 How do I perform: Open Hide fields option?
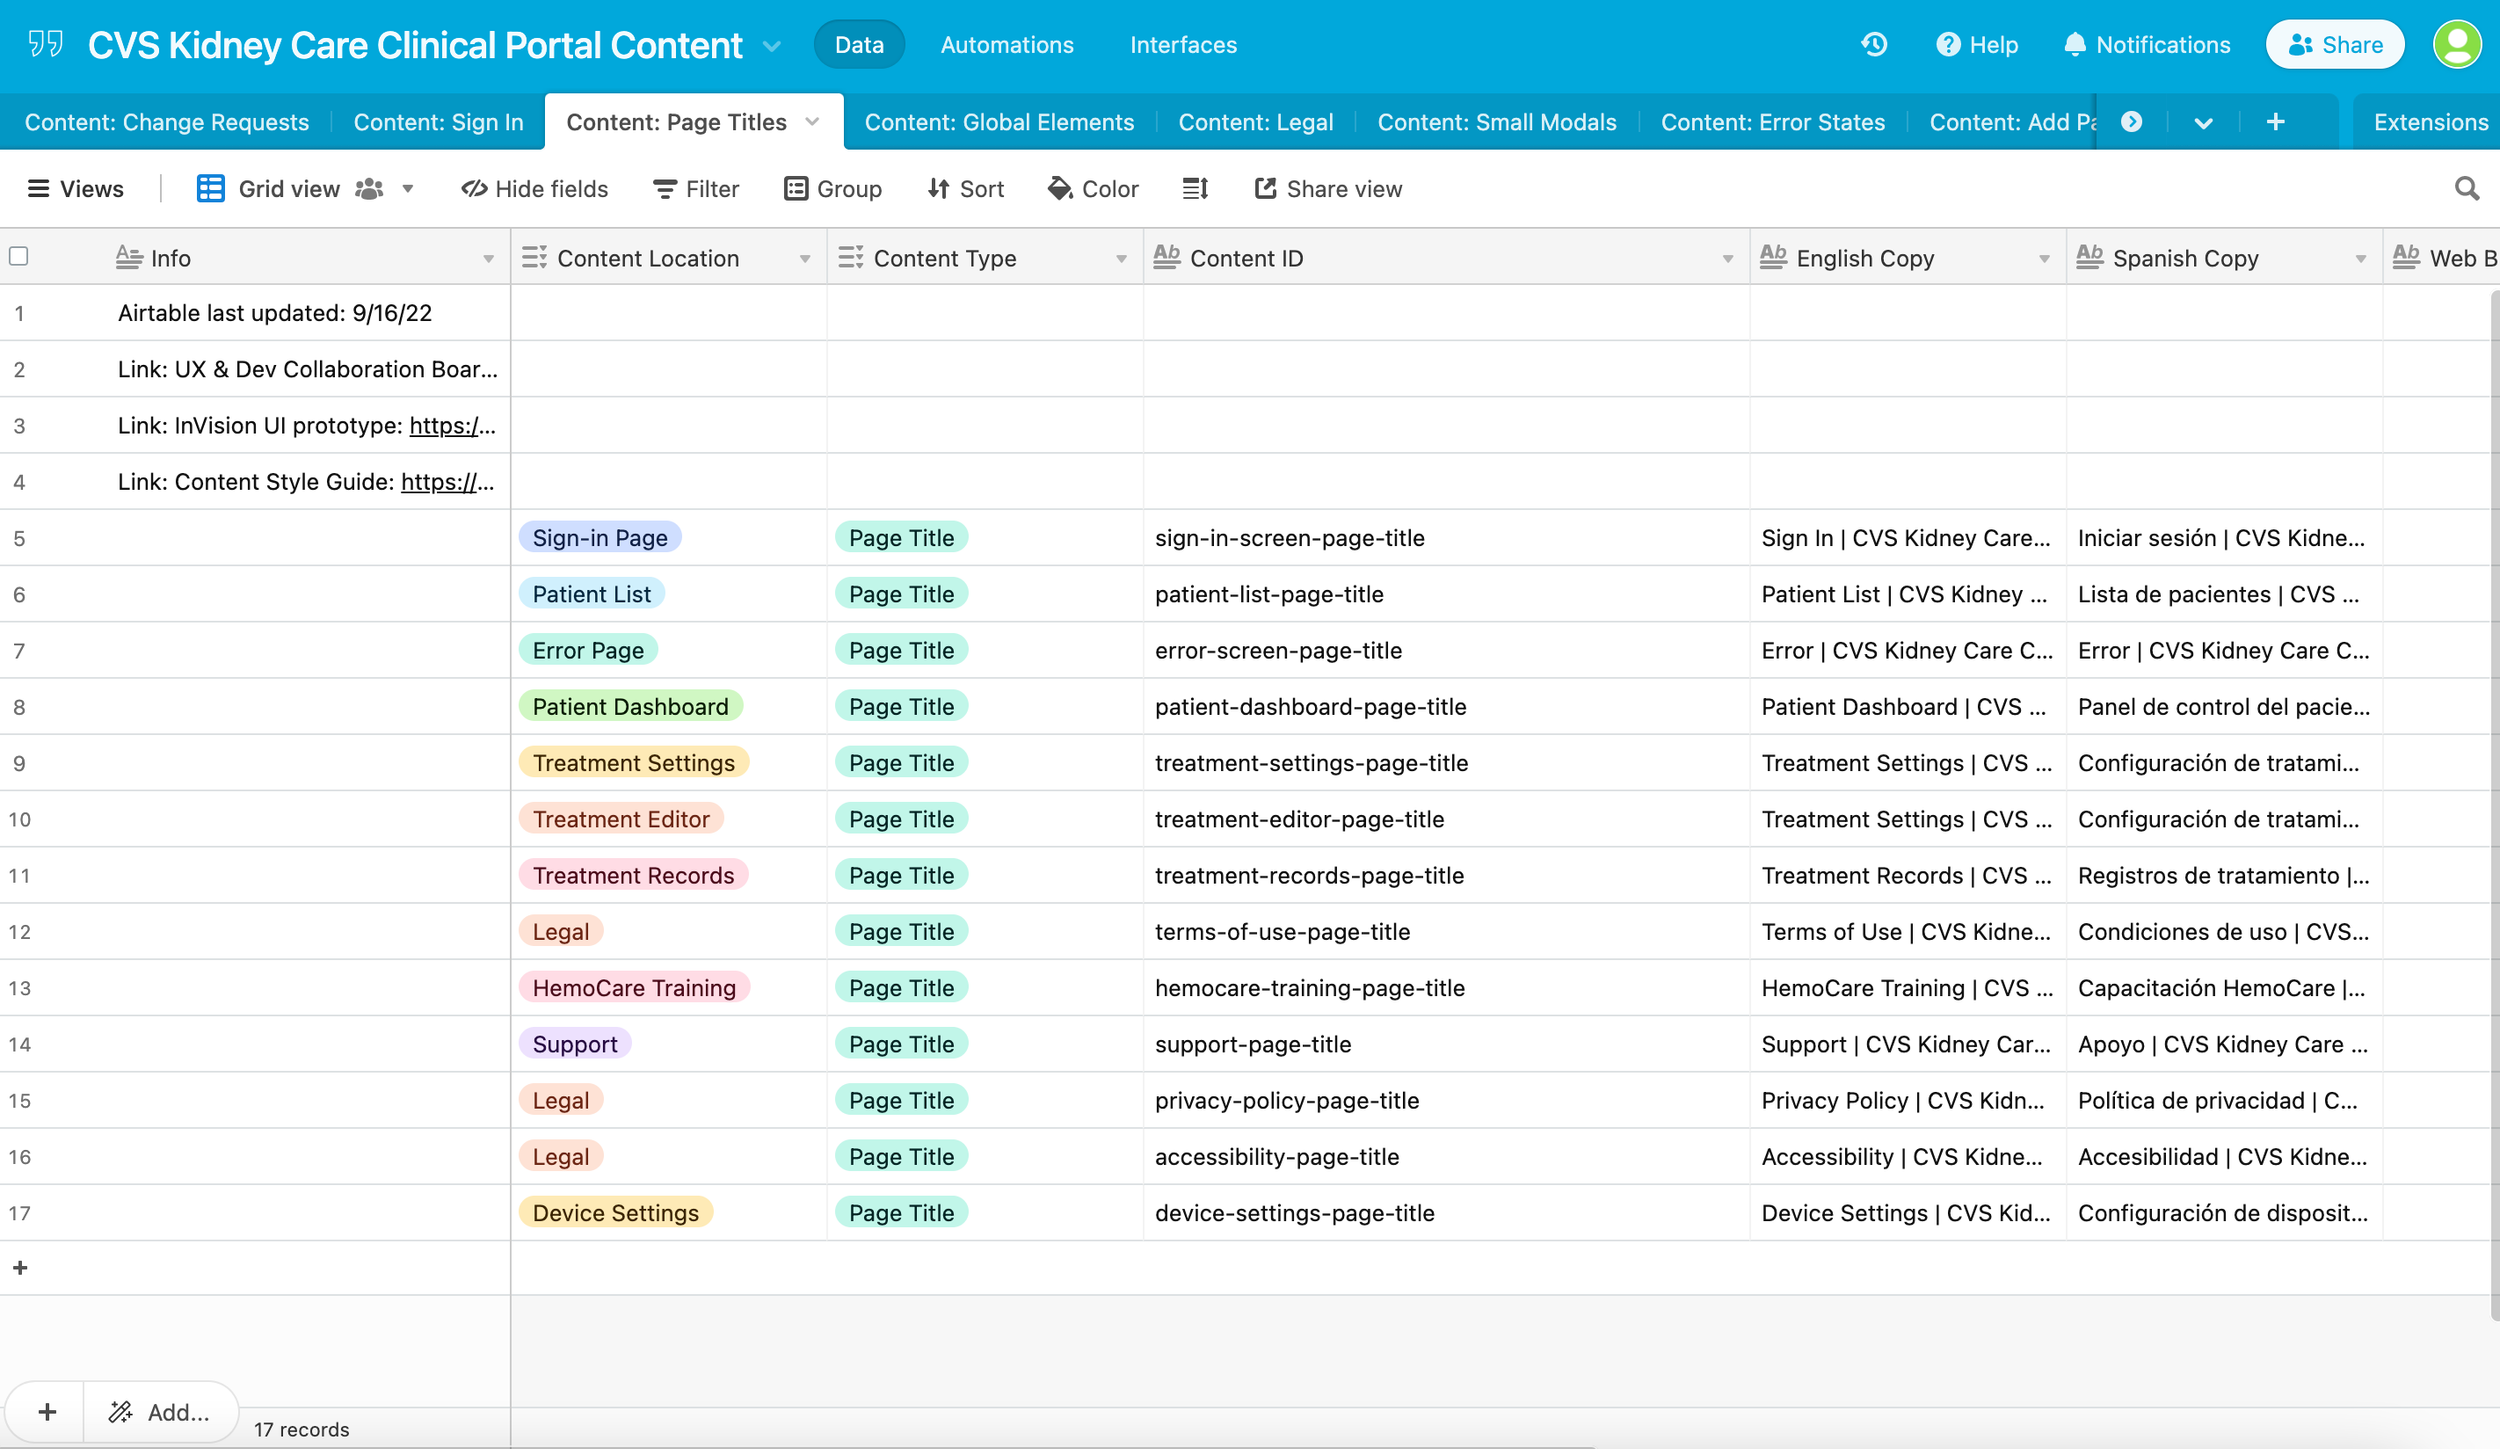point(535,189)
